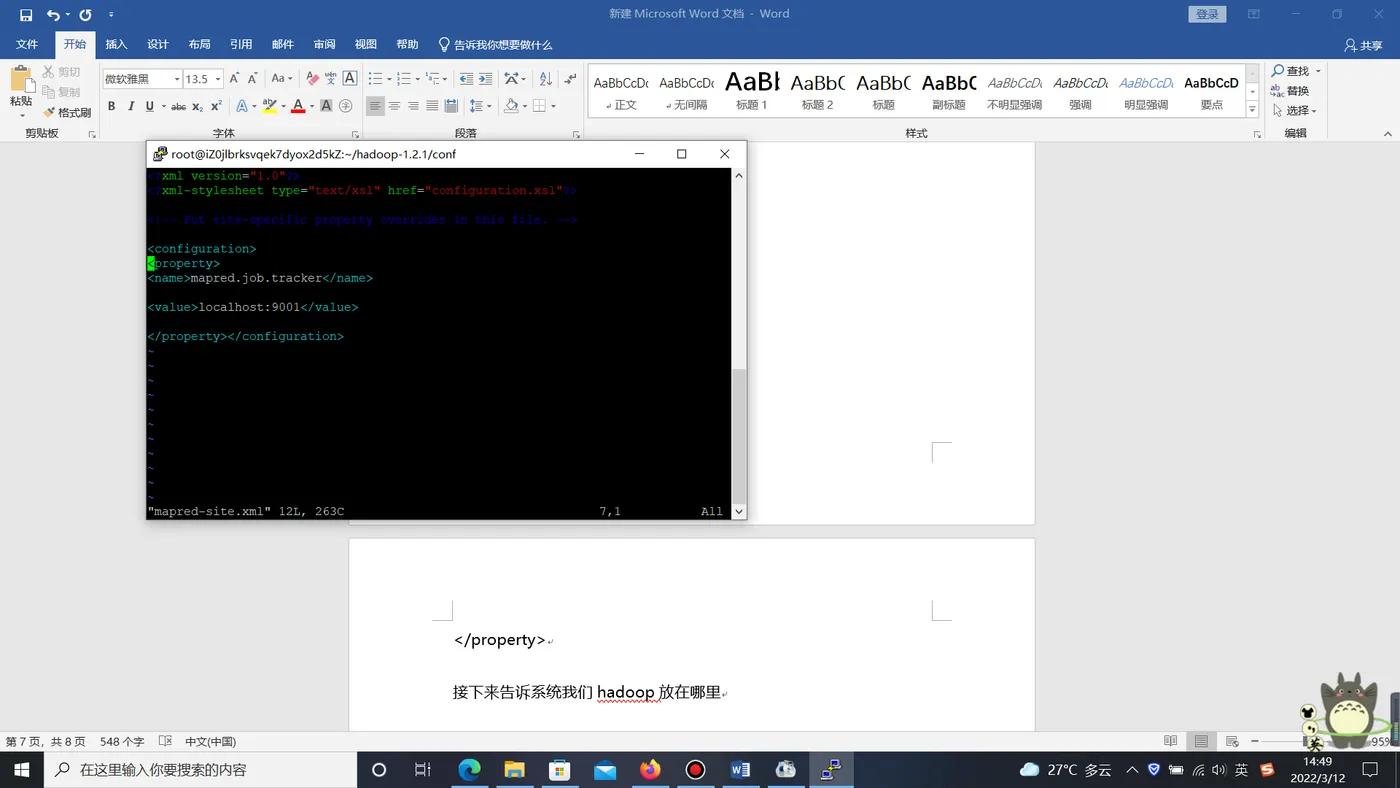Click the phonetic guide (拼音) icon
Image resolution: width=1400 pixels, height=788 pixels.
click(x=331, y=78)
